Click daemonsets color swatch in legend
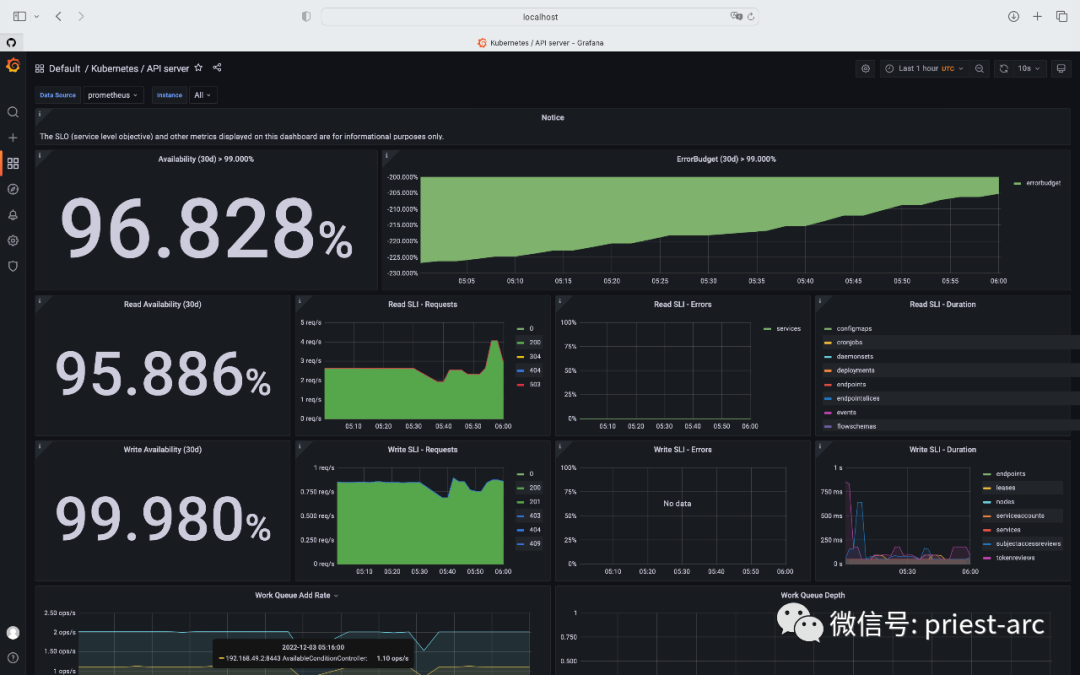The image size is (1080, 675). 828,357
